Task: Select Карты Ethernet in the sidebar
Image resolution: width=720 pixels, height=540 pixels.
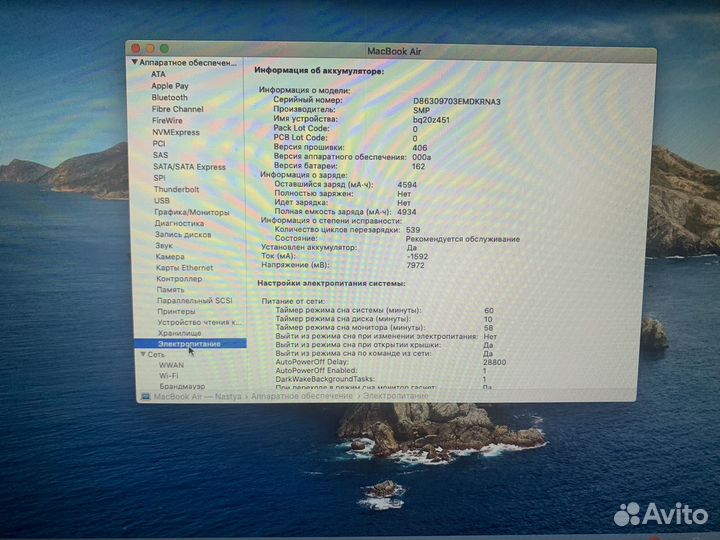Action: click(x=184, y=268)
